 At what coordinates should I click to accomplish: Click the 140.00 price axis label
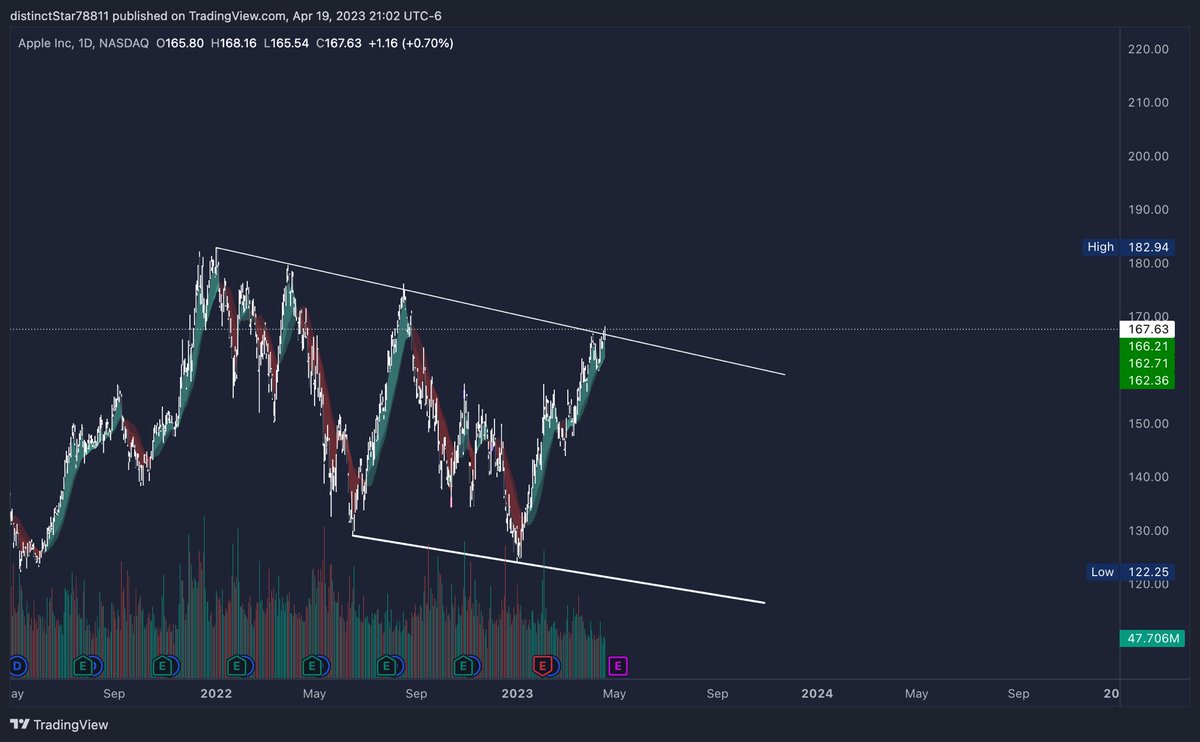click(1147, 476)
